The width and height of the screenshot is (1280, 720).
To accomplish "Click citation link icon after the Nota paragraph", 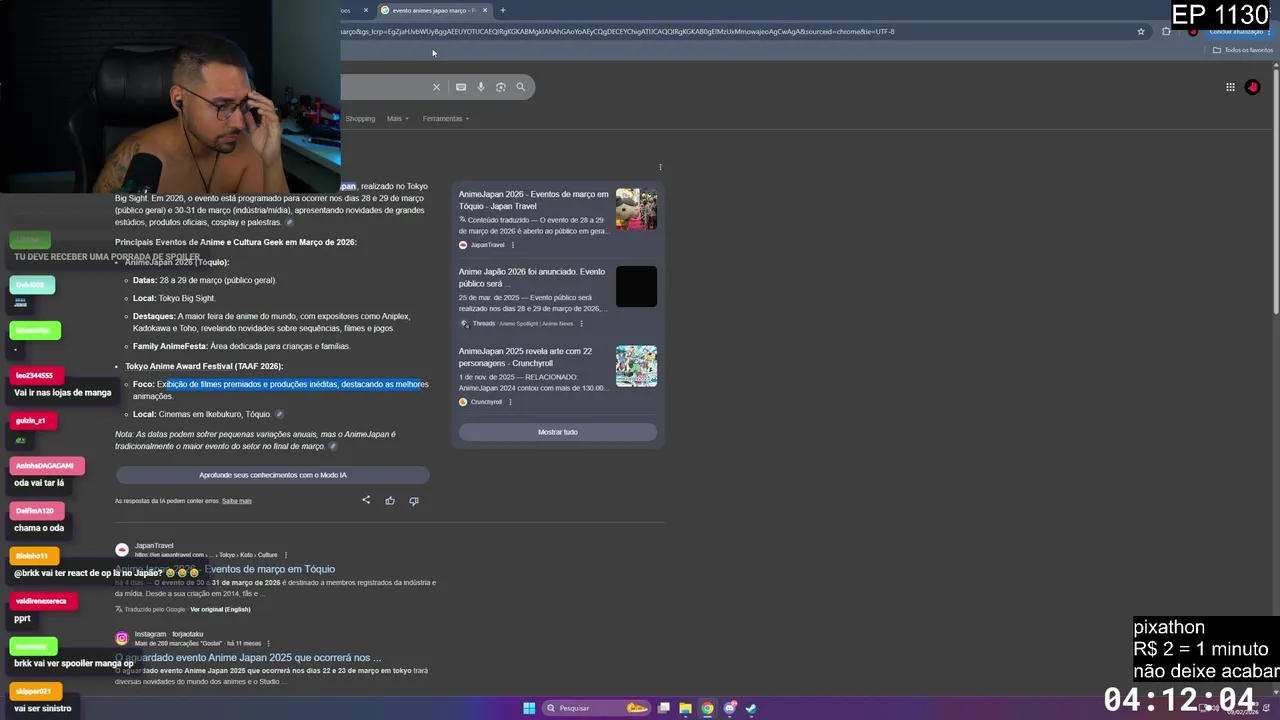I will click(333, 446).
